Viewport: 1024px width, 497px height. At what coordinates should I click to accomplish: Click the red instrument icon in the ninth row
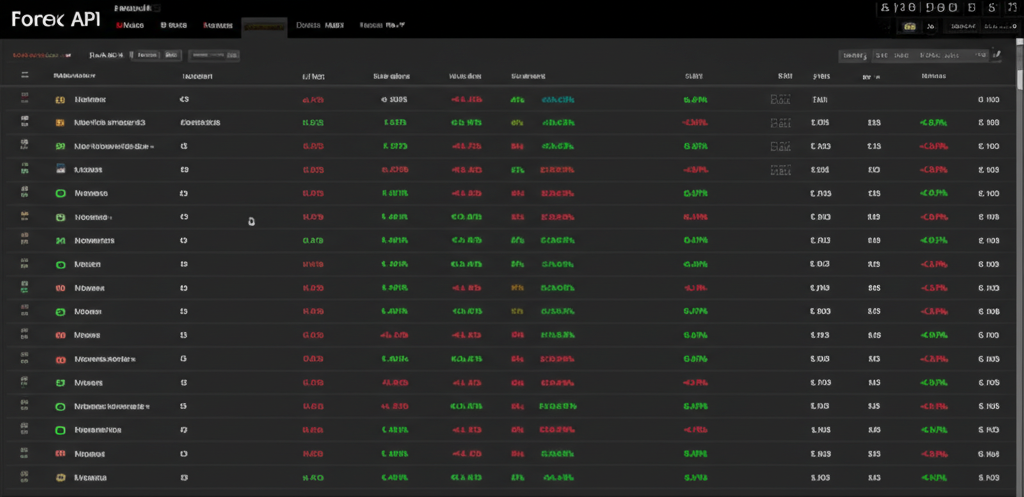tap(60, 288)
